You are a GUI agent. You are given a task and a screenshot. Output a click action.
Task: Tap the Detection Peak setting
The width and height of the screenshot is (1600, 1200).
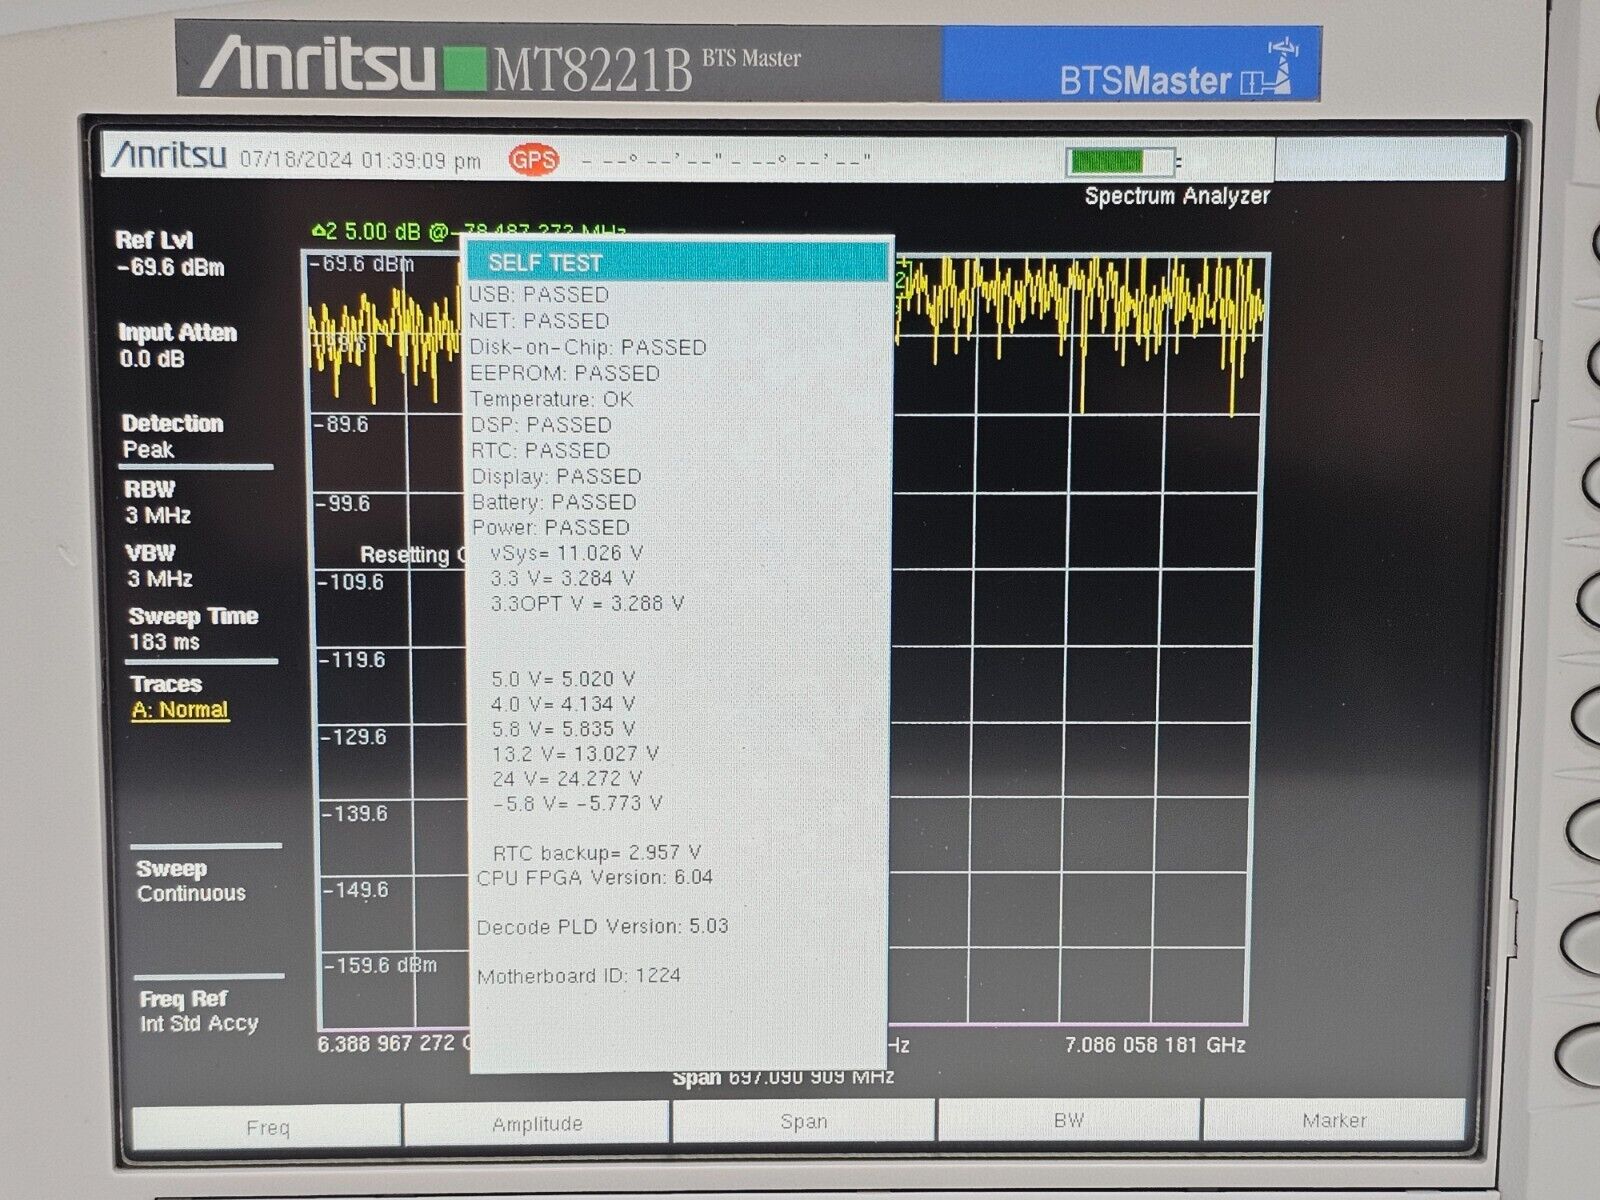tap(172, 436)
